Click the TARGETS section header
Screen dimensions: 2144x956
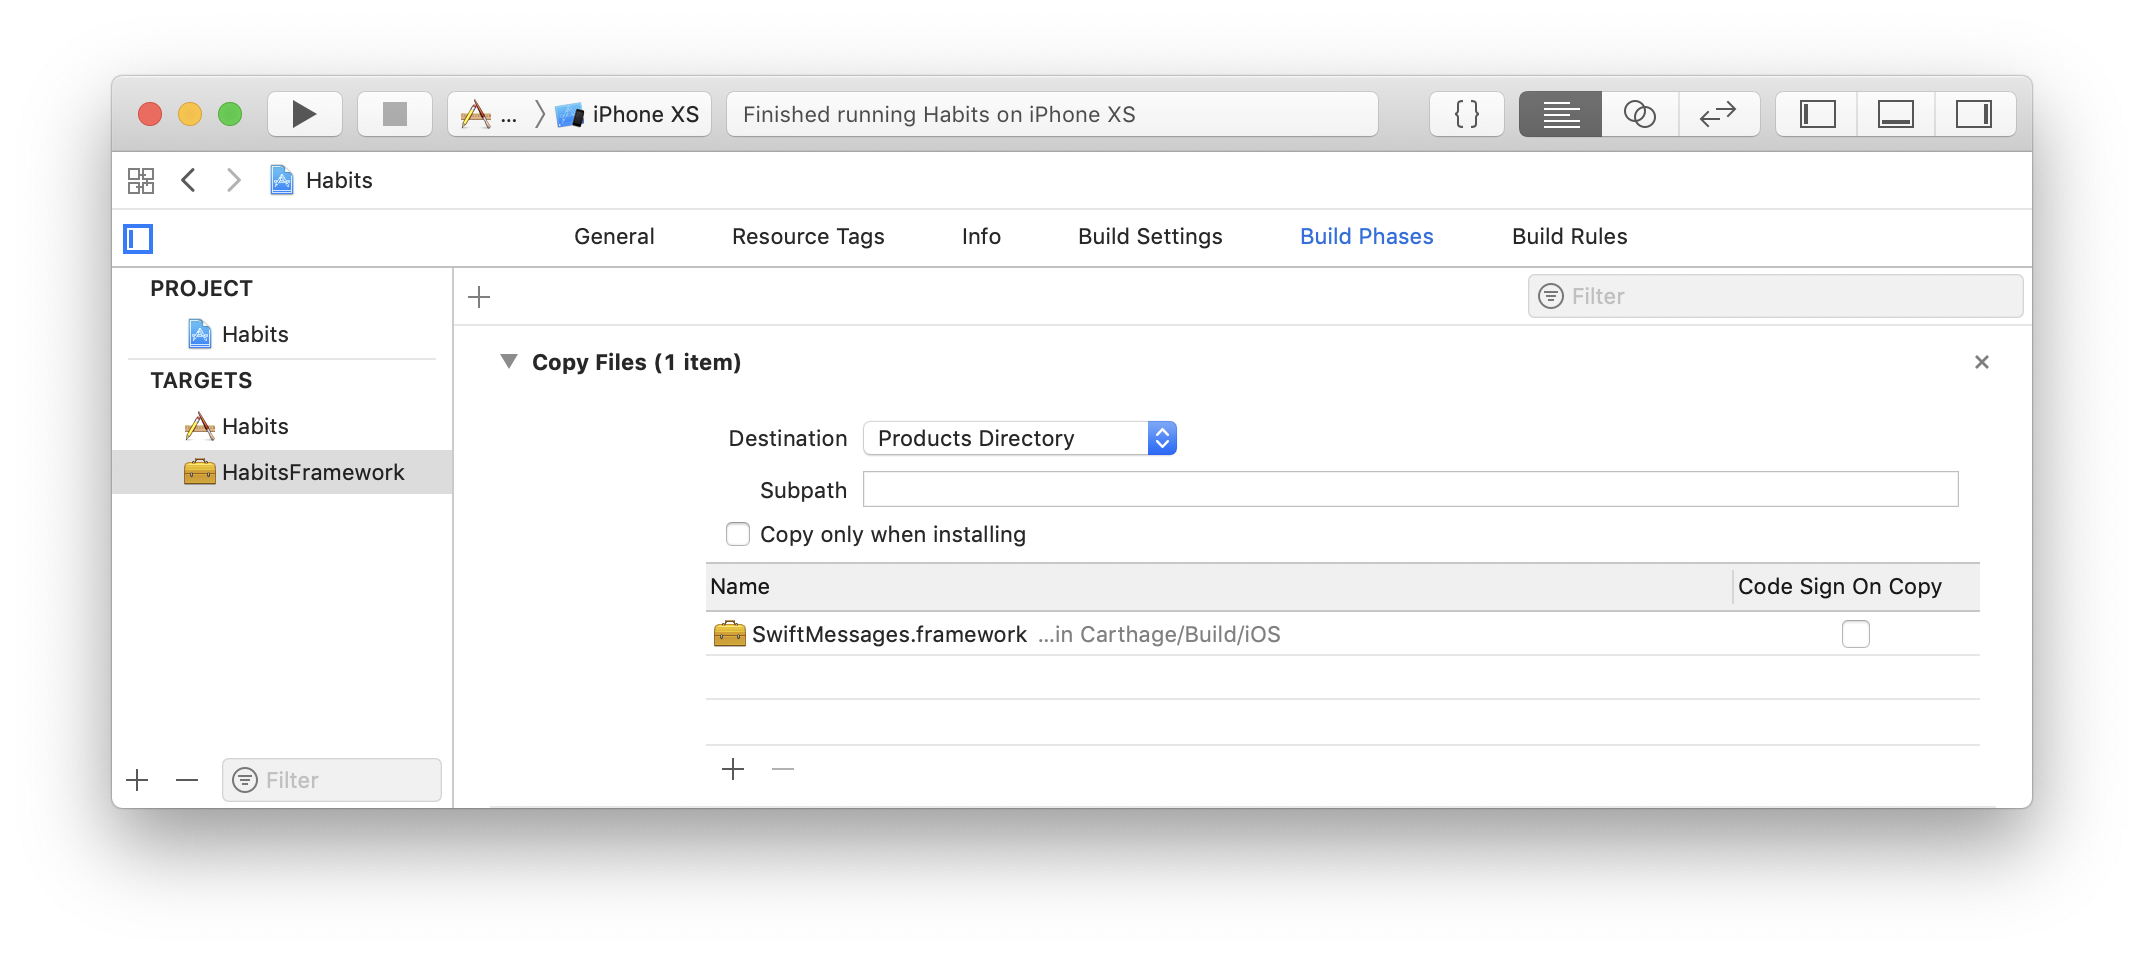201,380
